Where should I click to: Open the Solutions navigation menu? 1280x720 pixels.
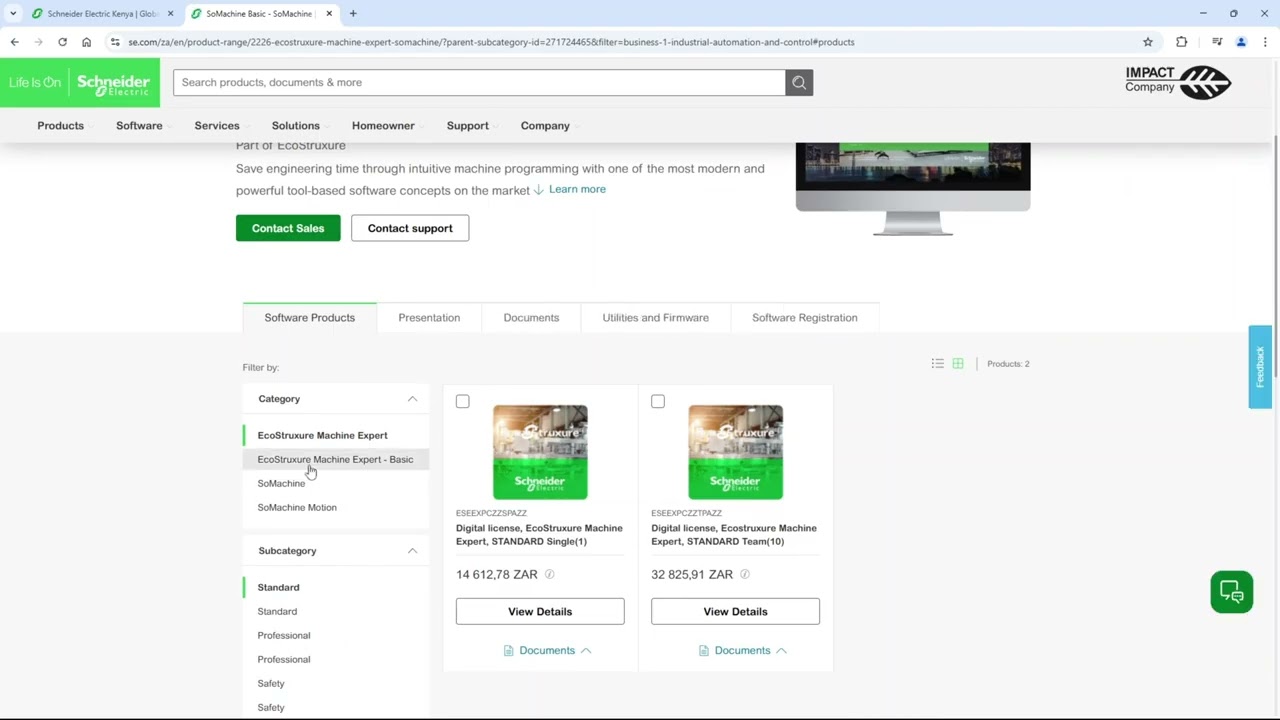296,126
